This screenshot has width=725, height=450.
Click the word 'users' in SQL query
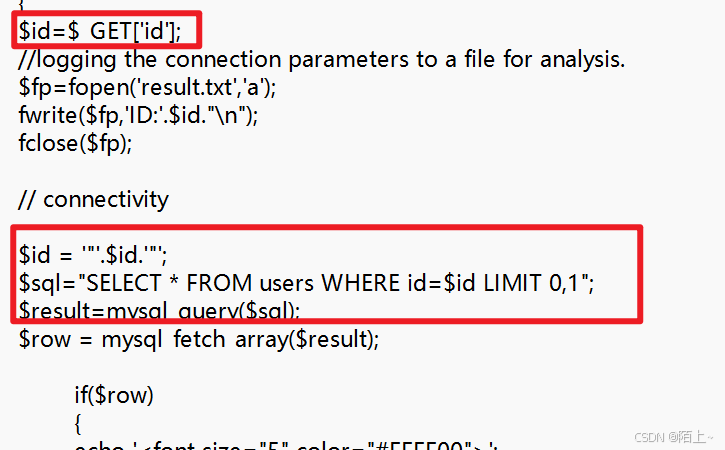287,284
